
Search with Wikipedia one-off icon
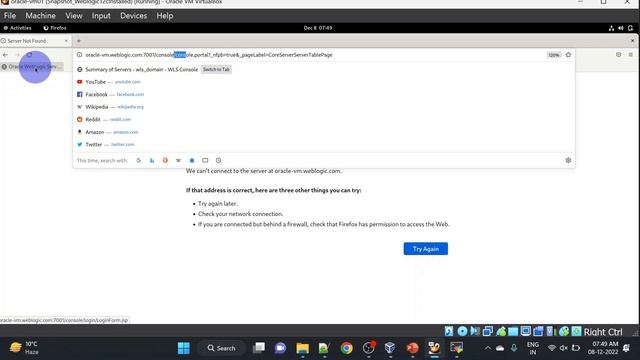(178, 160)
